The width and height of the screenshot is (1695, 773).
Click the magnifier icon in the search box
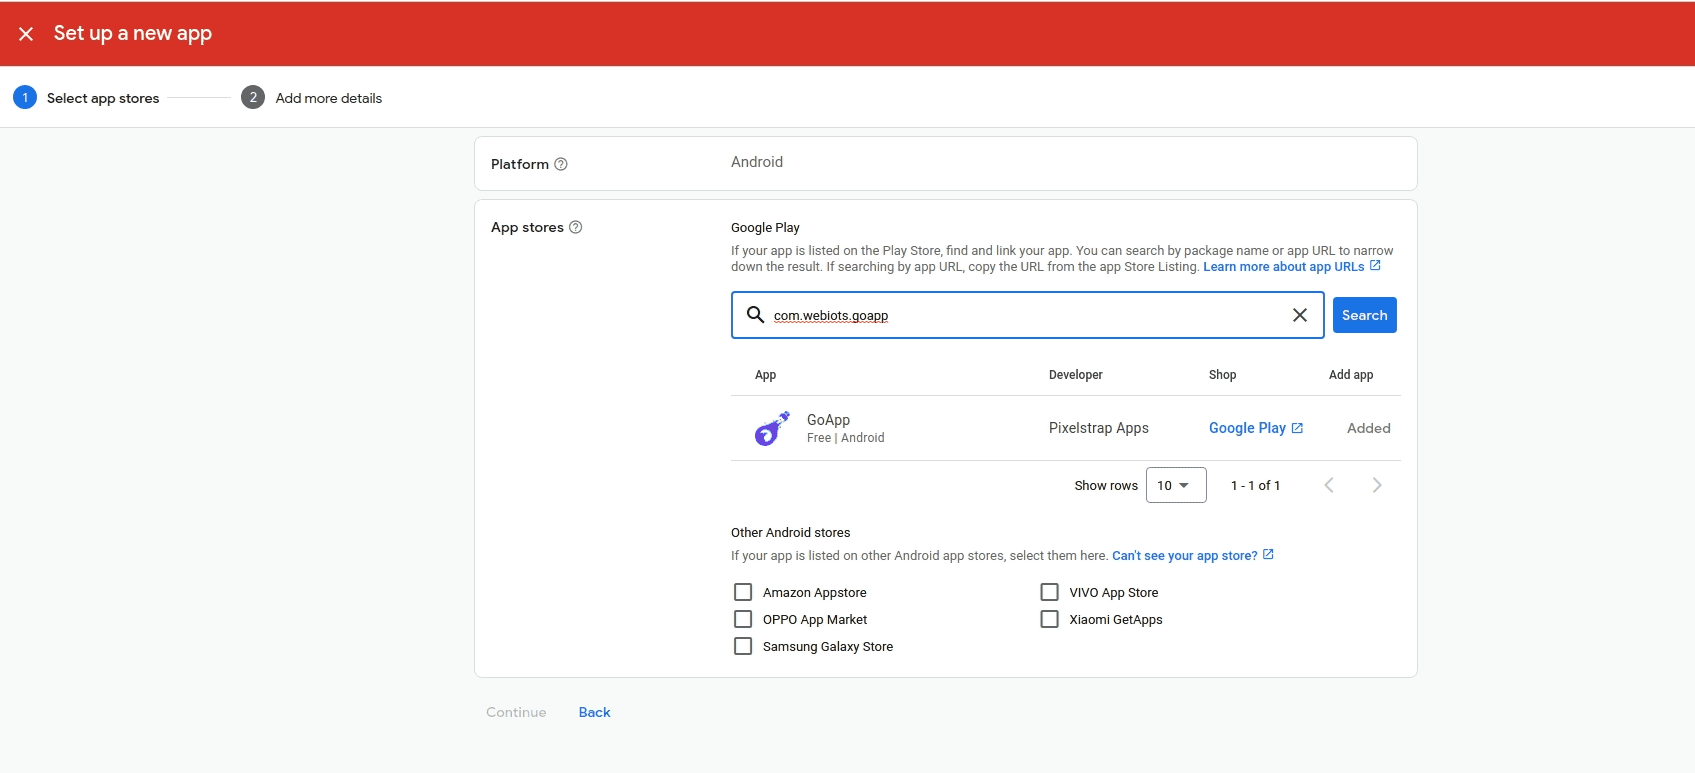coord(755,315)
